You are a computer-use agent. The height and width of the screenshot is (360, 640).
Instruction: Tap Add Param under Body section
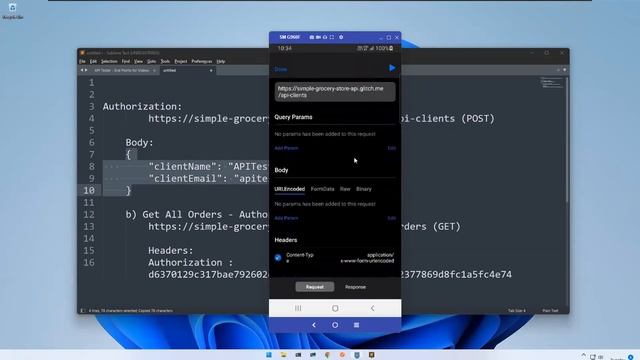tap(286, 218)
